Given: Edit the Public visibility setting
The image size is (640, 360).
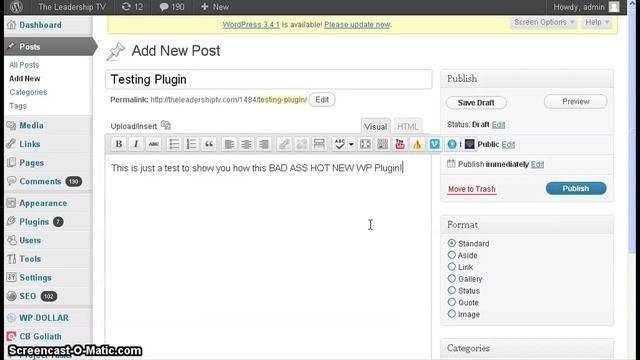Looking at the screenshot, I should [x=508, y=144].
